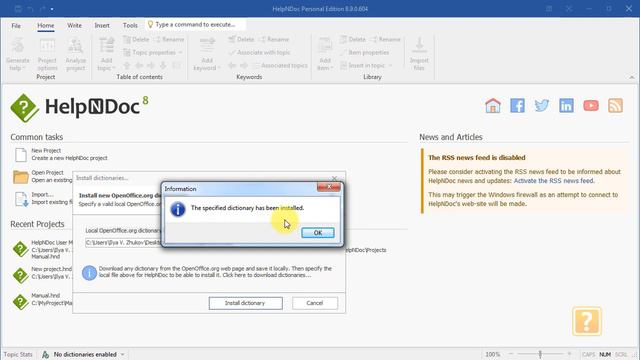
Task: Open the HelpNDoc User Manual recent project
Action: pos(42,249)
